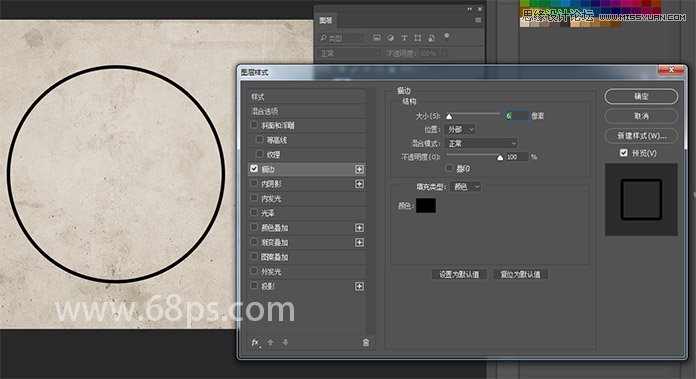The width and height of the screenshot is (696, 379).
Task: Open the black stroke color swatch
Action: [426, 205]
